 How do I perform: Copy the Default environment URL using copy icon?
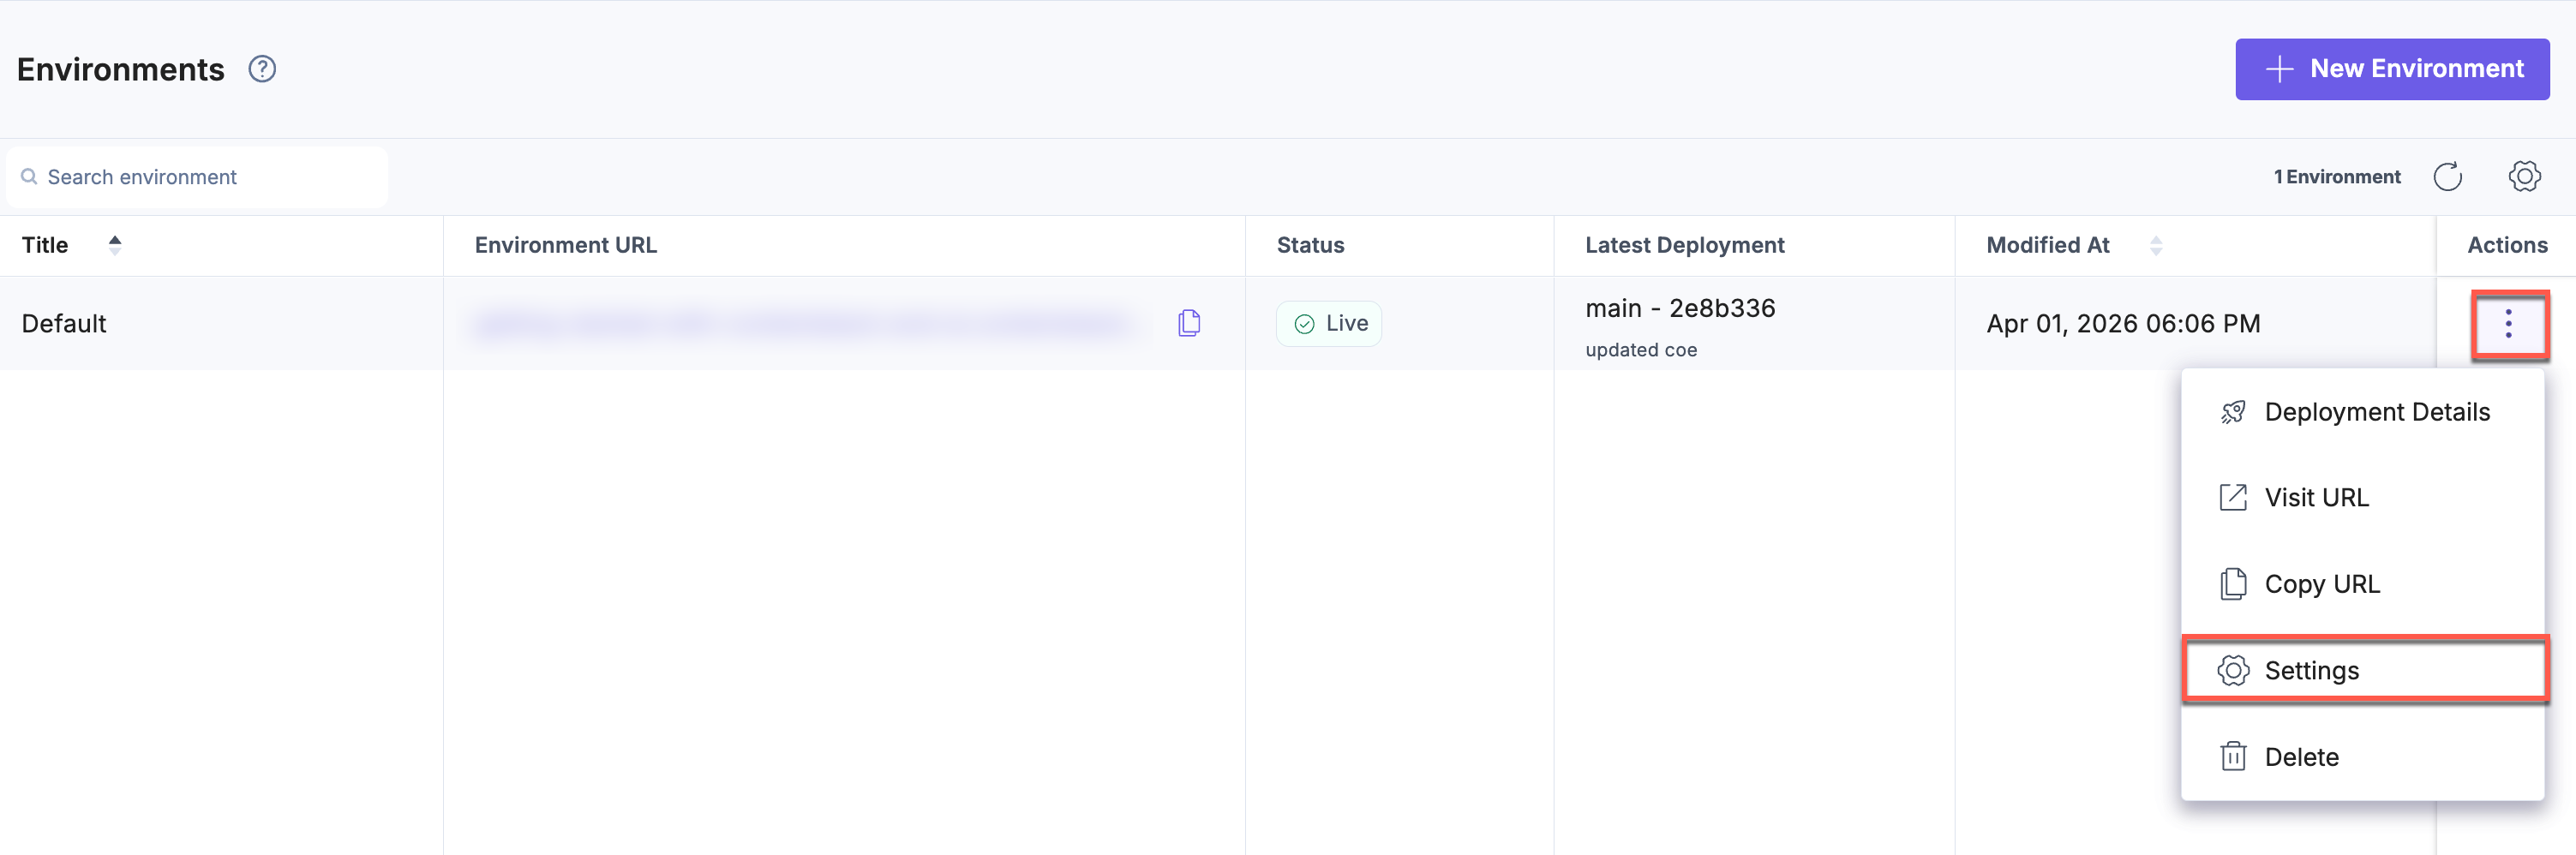(1188, 322)
